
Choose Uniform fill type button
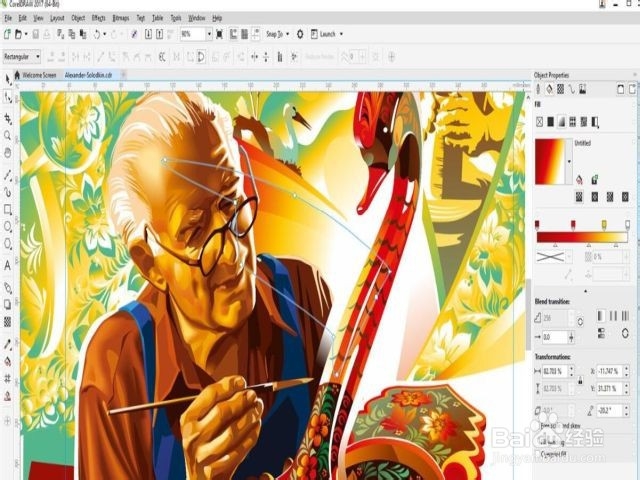click(551, 121)
